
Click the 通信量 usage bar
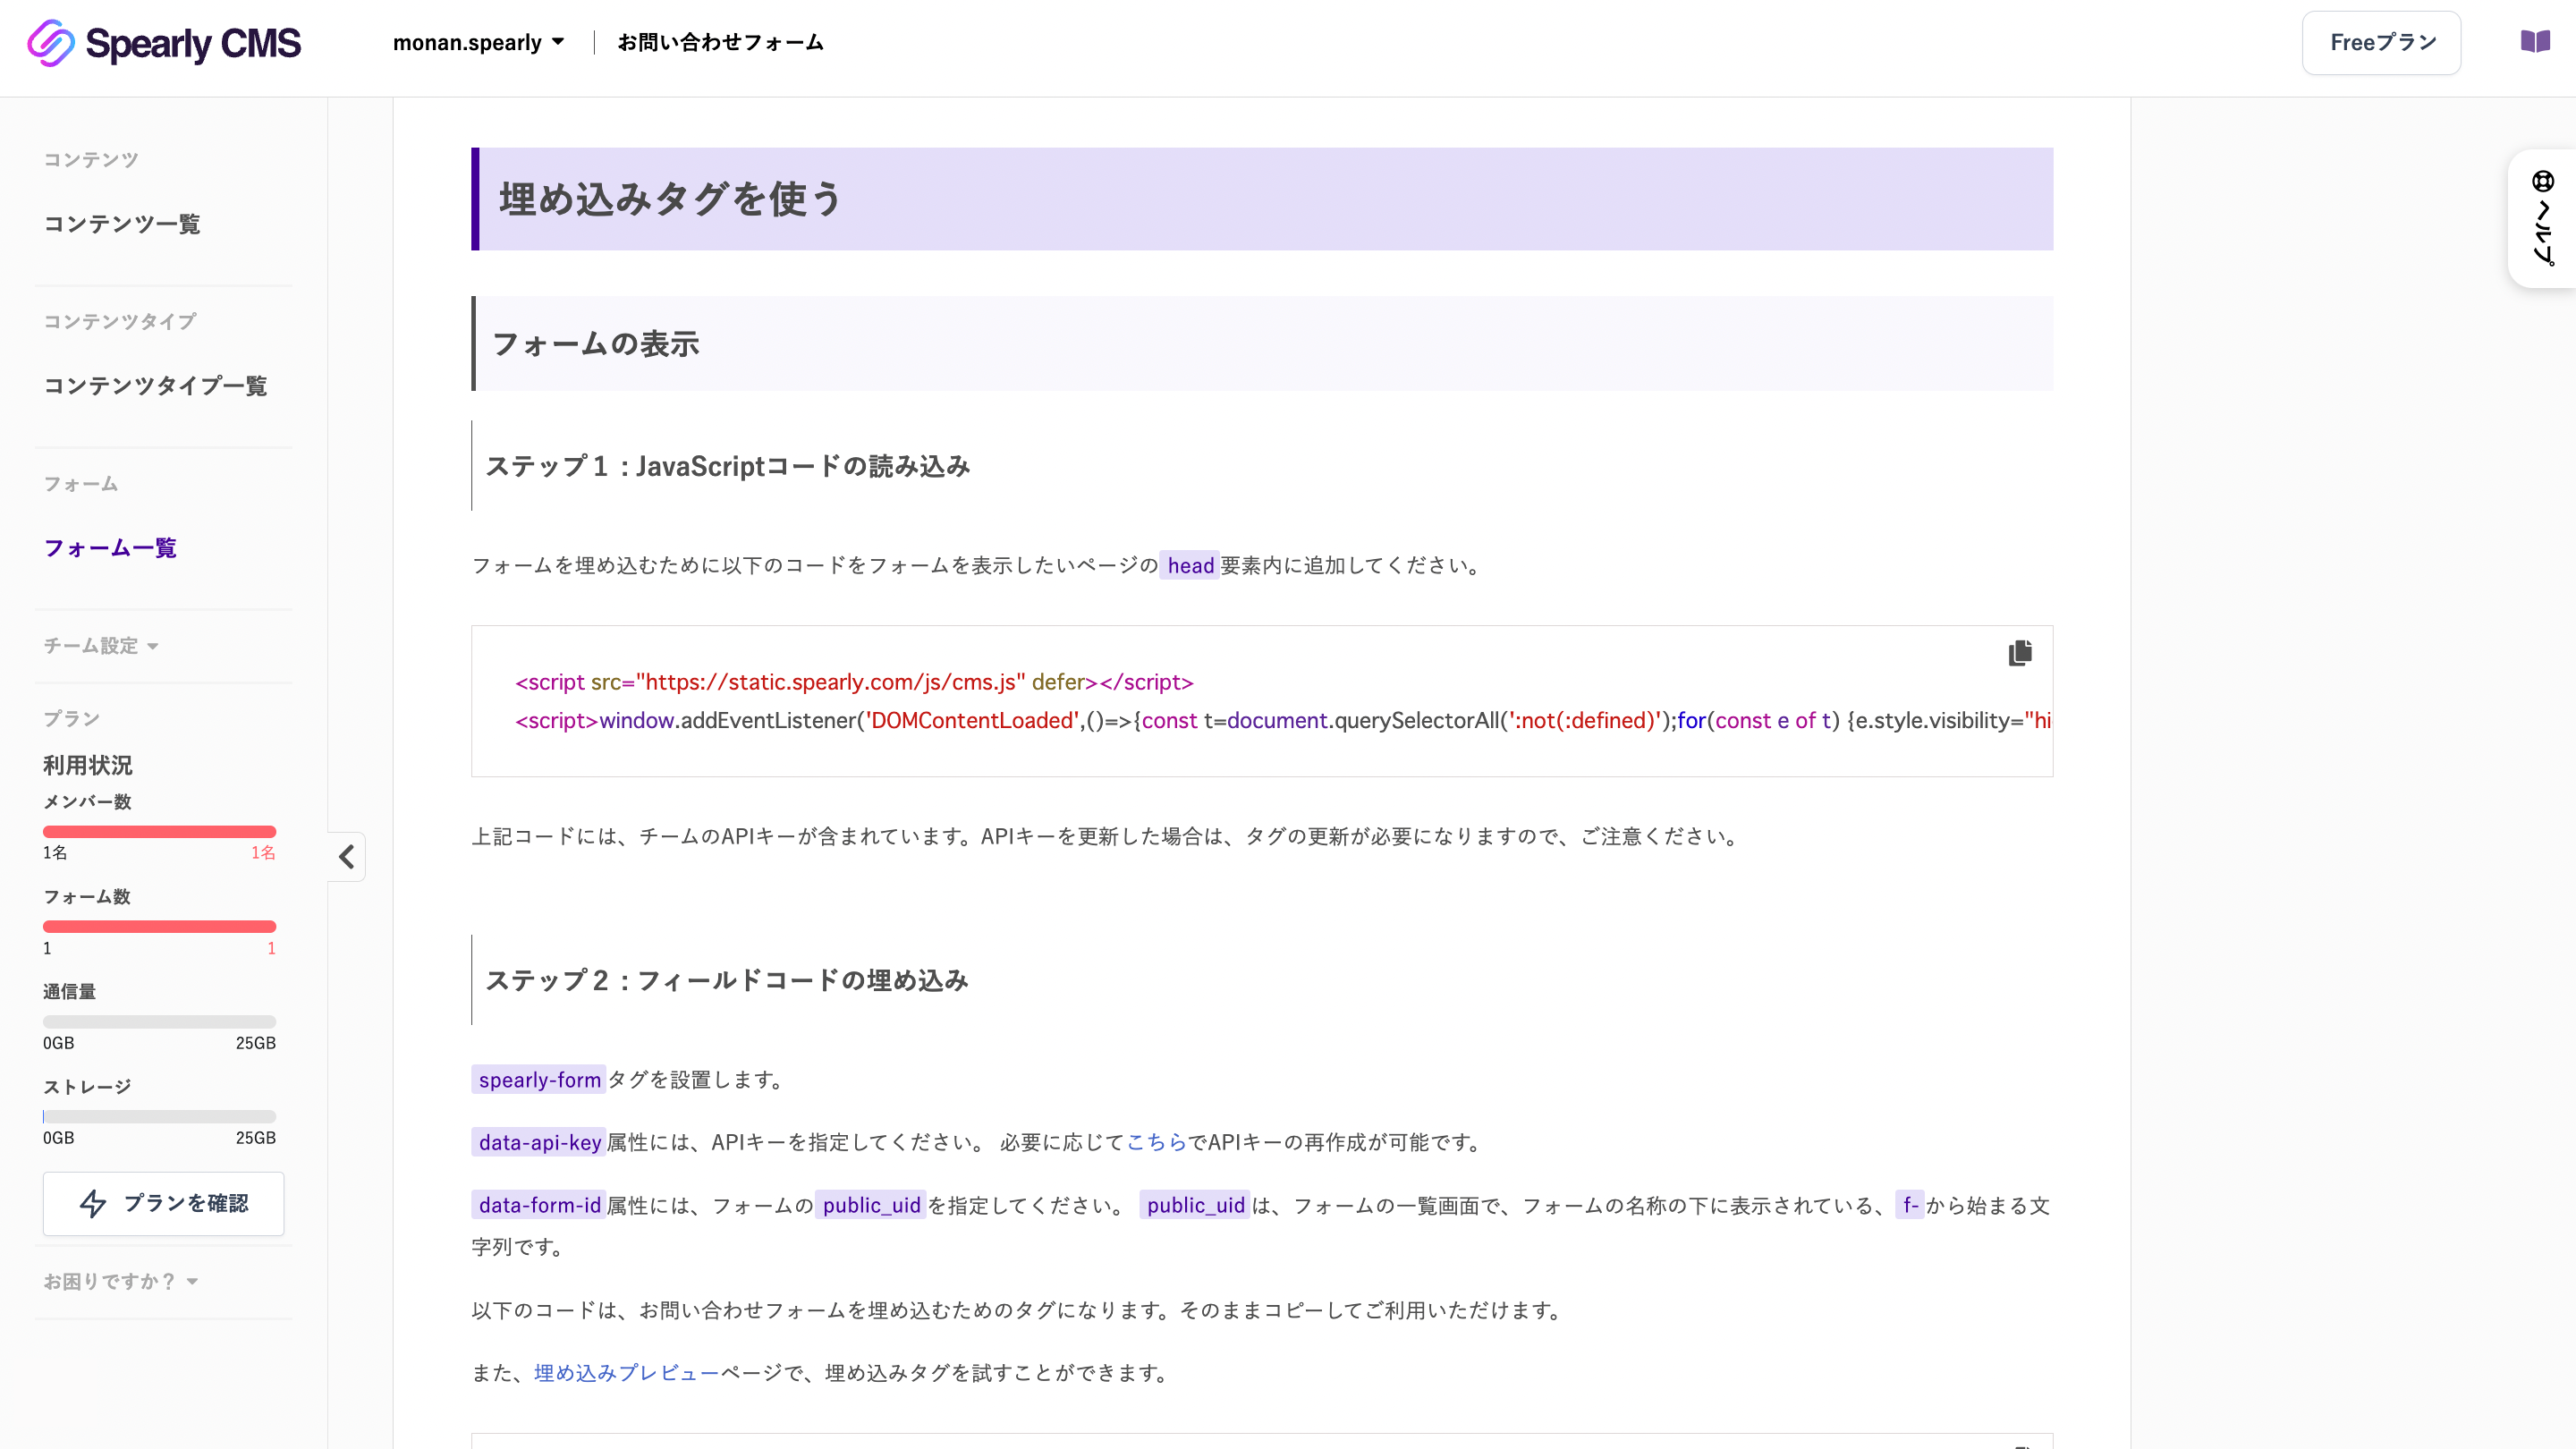(159, 1022)
